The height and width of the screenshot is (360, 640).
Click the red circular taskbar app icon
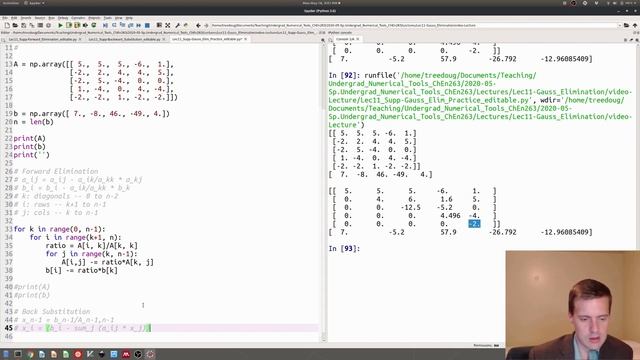pyautogui.click(x=78, y=354)
